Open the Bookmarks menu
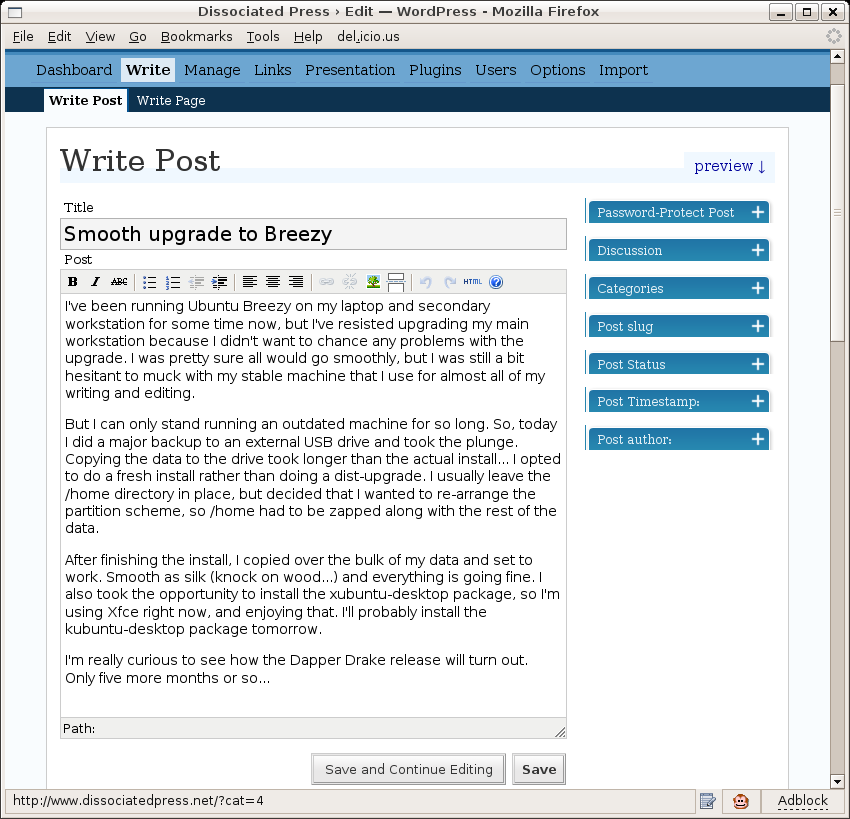The height and width of the screenshot is (819, 850). click(x=197, y=36)
